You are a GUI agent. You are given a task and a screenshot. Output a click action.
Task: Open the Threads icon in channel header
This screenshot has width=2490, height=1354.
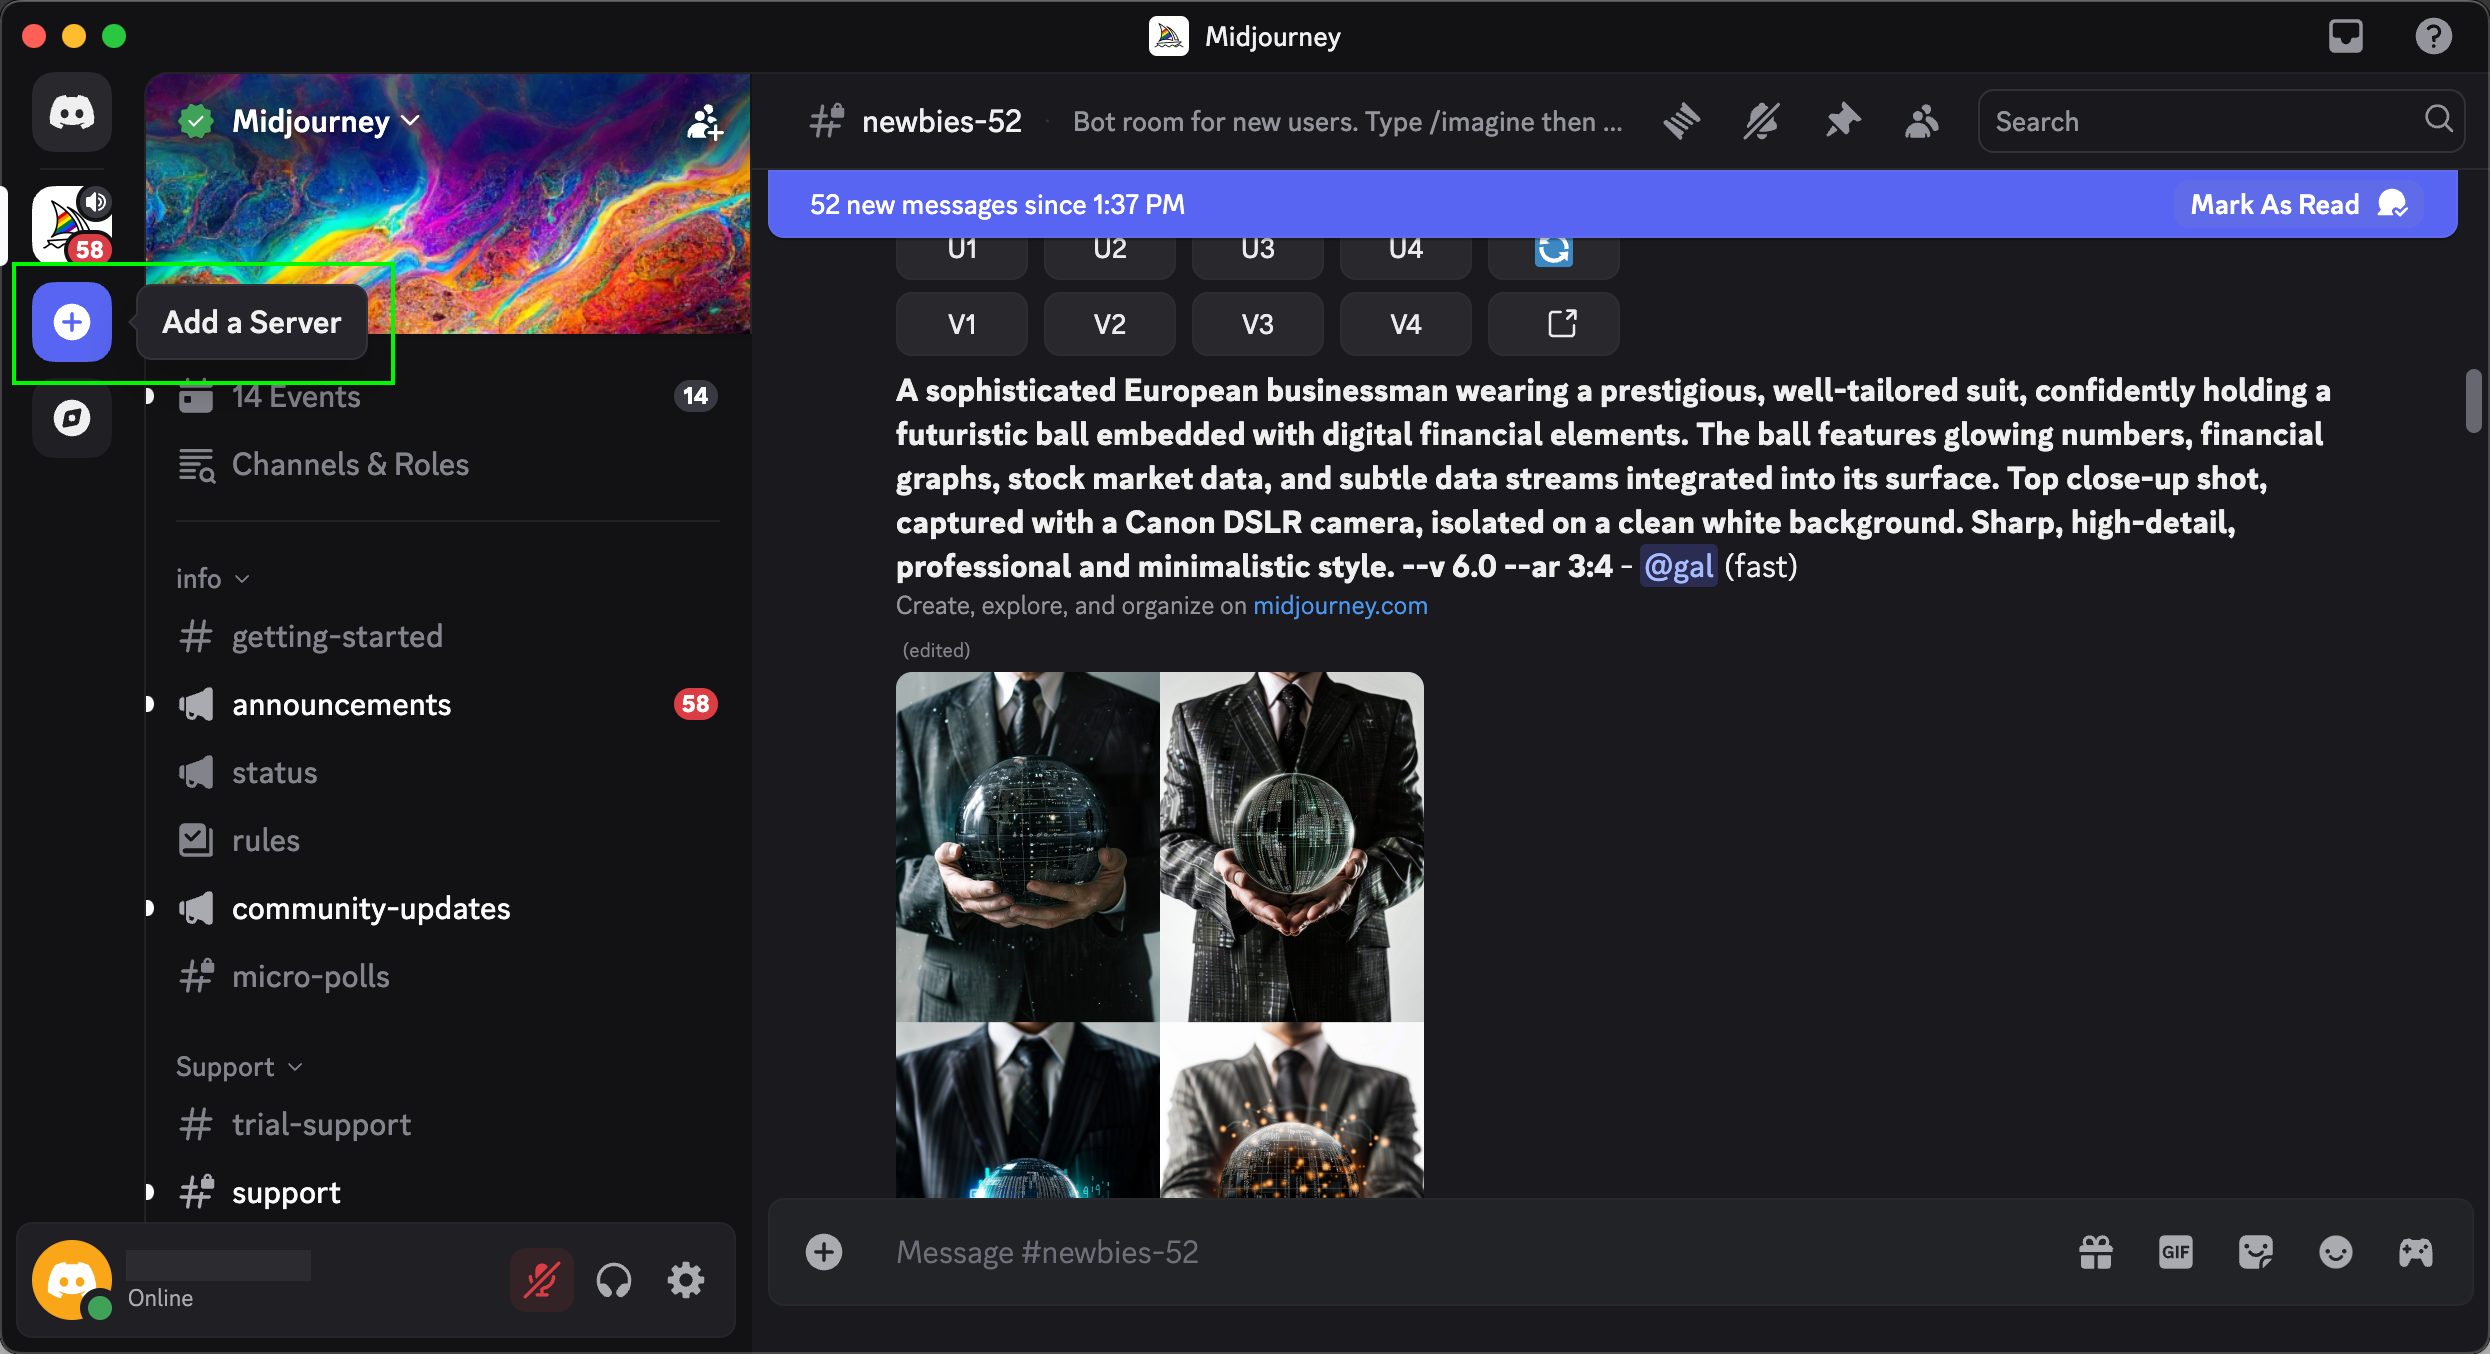[x=1682, y=122]
